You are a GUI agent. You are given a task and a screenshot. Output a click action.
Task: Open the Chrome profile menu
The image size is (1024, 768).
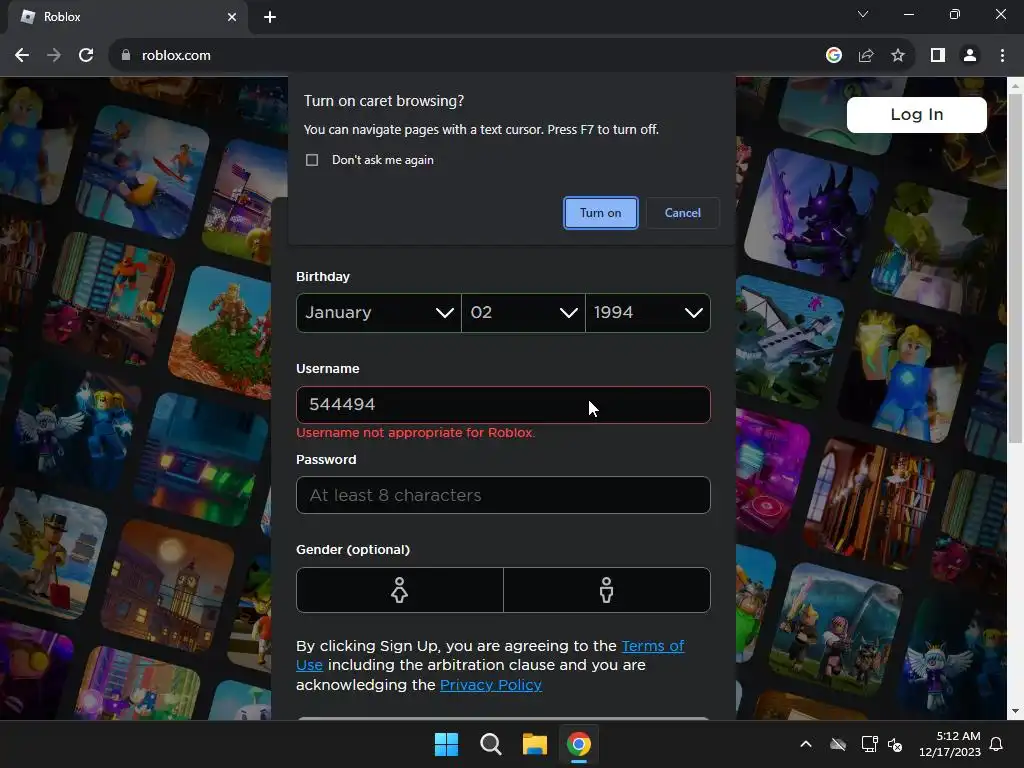pyautogui.click(x=970, y=56)
